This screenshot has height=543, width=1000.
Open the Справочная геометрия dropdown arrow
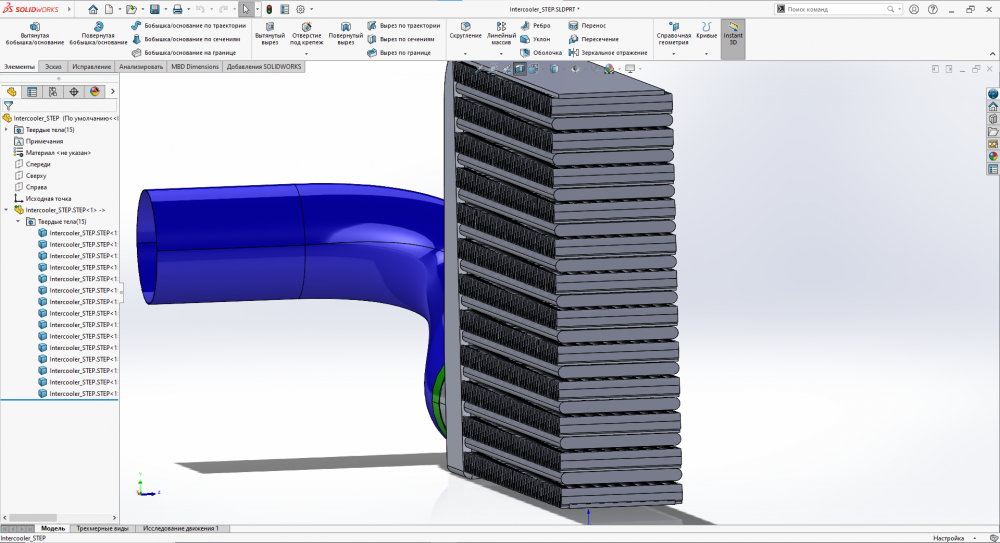(x=673, y=53)
